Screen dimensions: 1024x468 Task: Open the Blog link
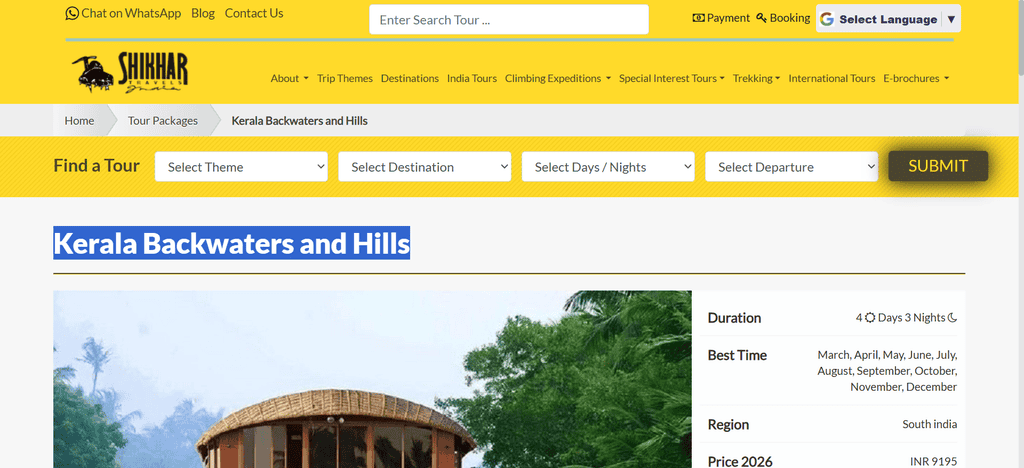[x=203, y=13]
